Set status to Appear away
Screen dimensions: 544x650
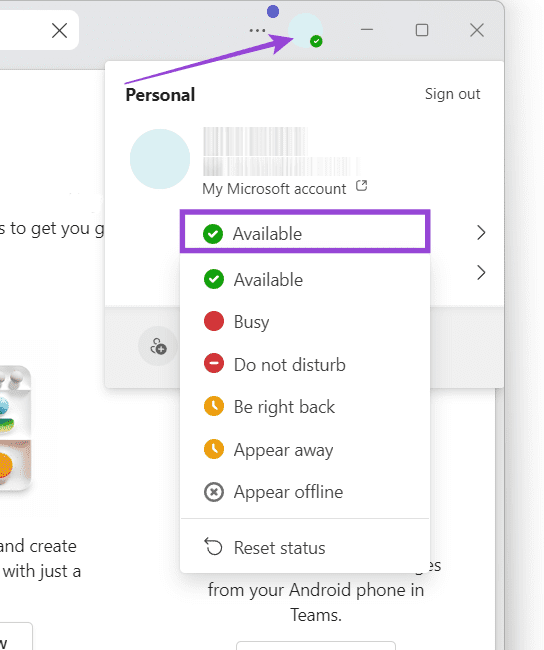(305, 449)
